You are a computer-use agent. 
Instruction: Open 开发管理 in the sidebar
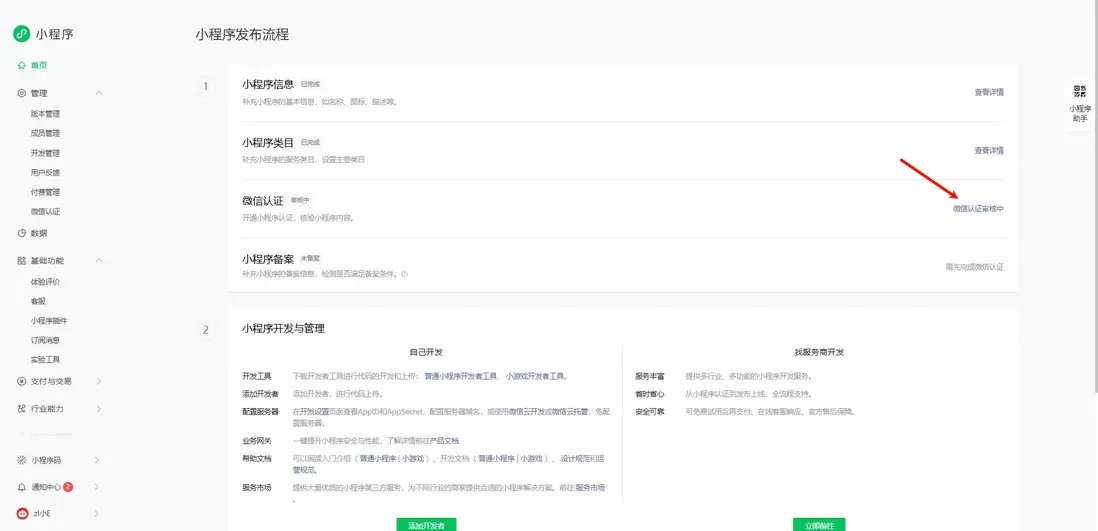[46, 153]
